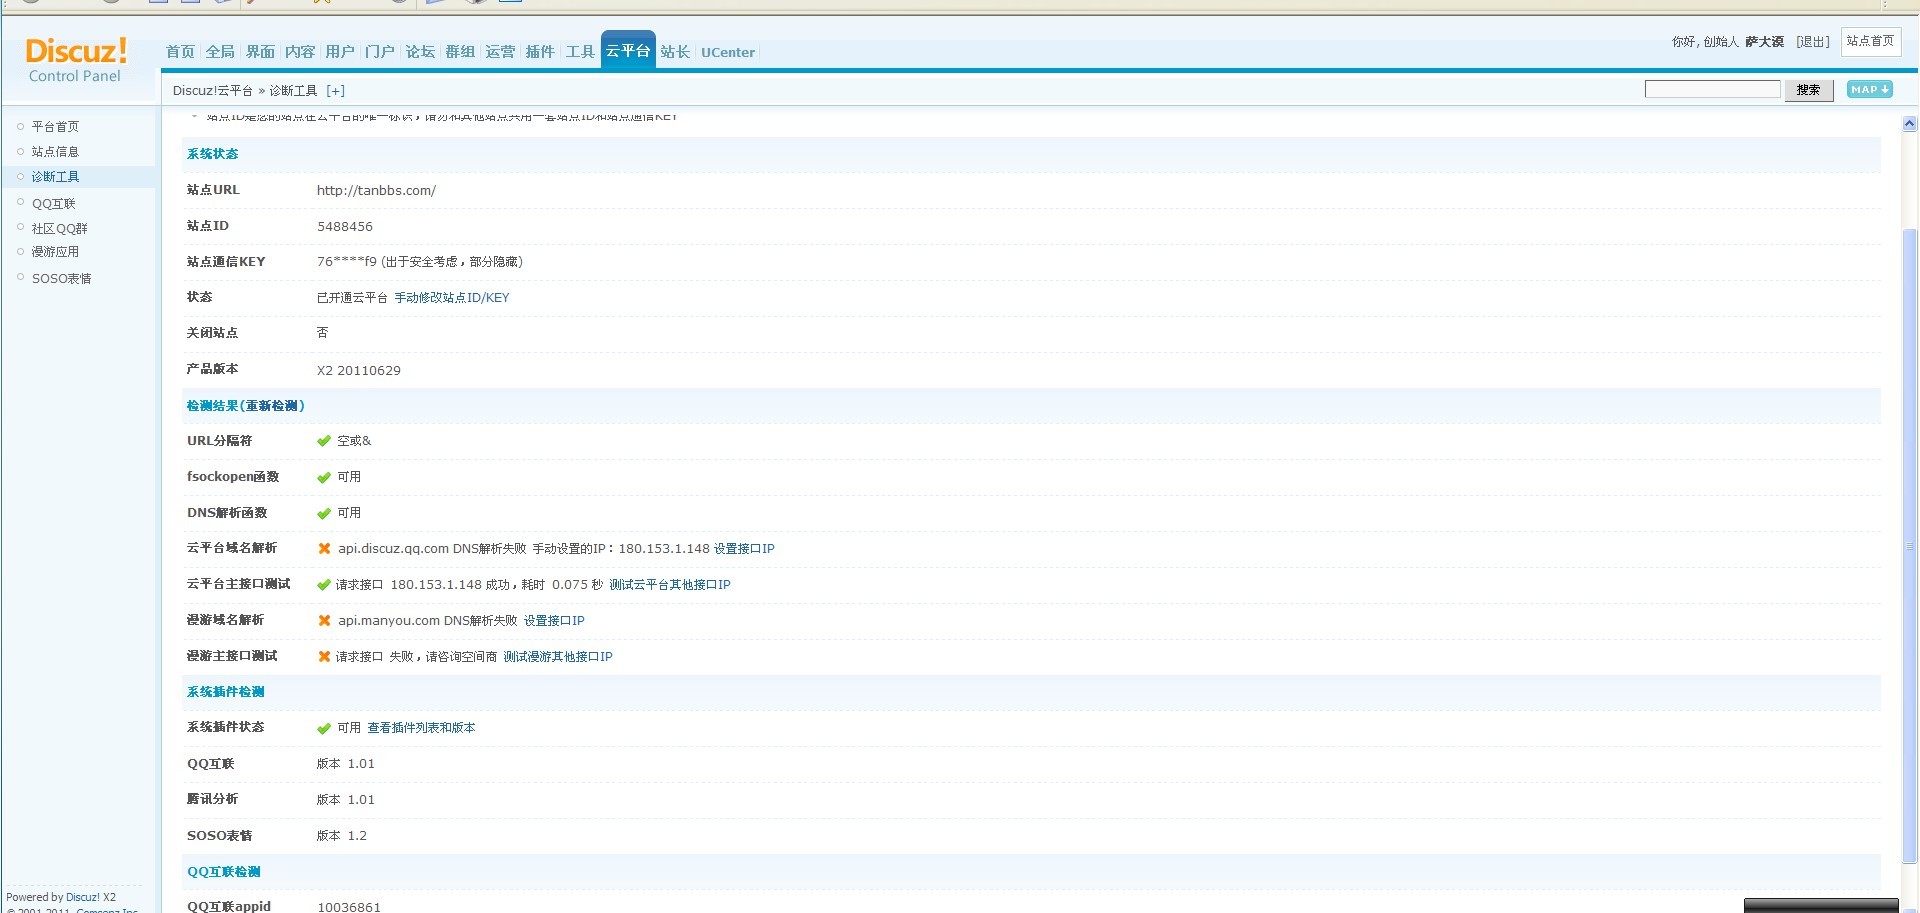Image resolution: width=1920 pixels, height=913 pixels.
Task: Click the Discuz! Control Panel logo
Action: tap(76, 60)
